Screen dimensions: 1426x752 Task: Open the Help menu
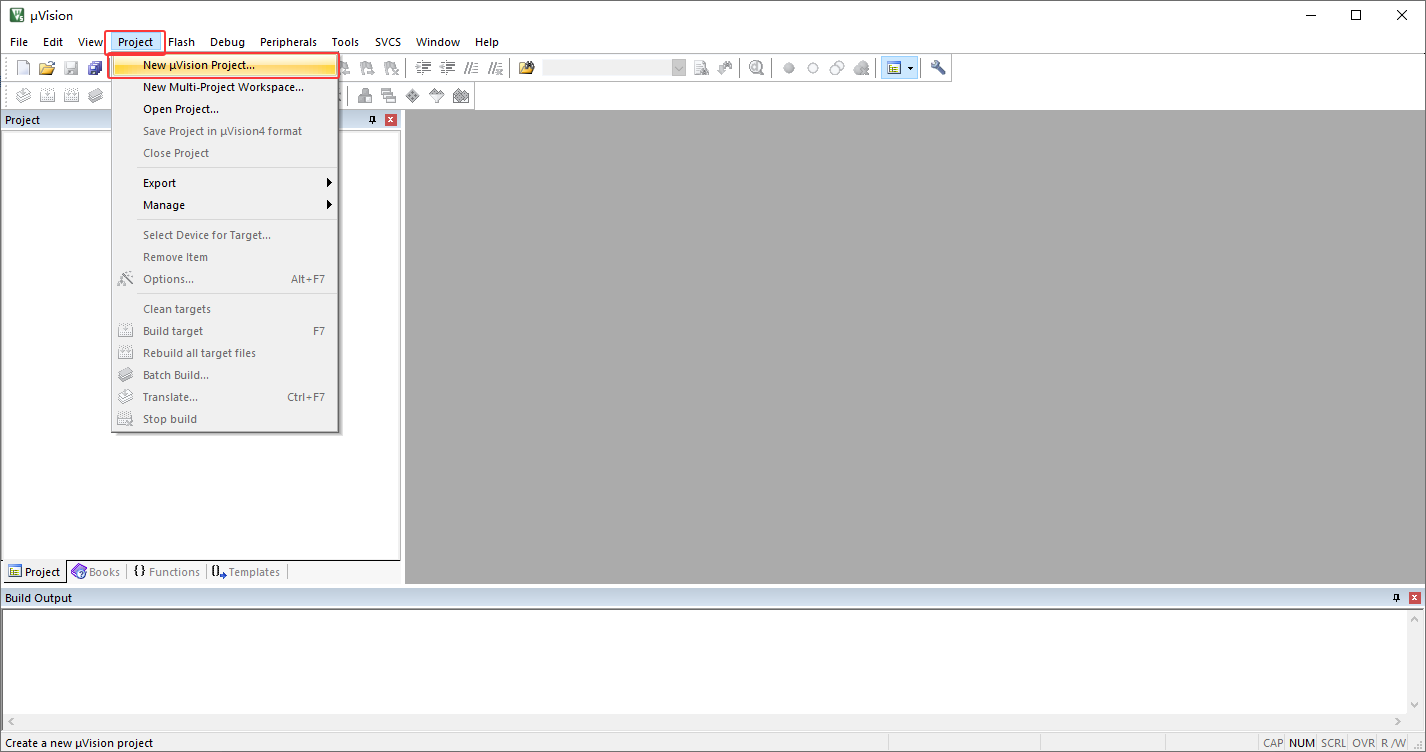tap(487, 42)
